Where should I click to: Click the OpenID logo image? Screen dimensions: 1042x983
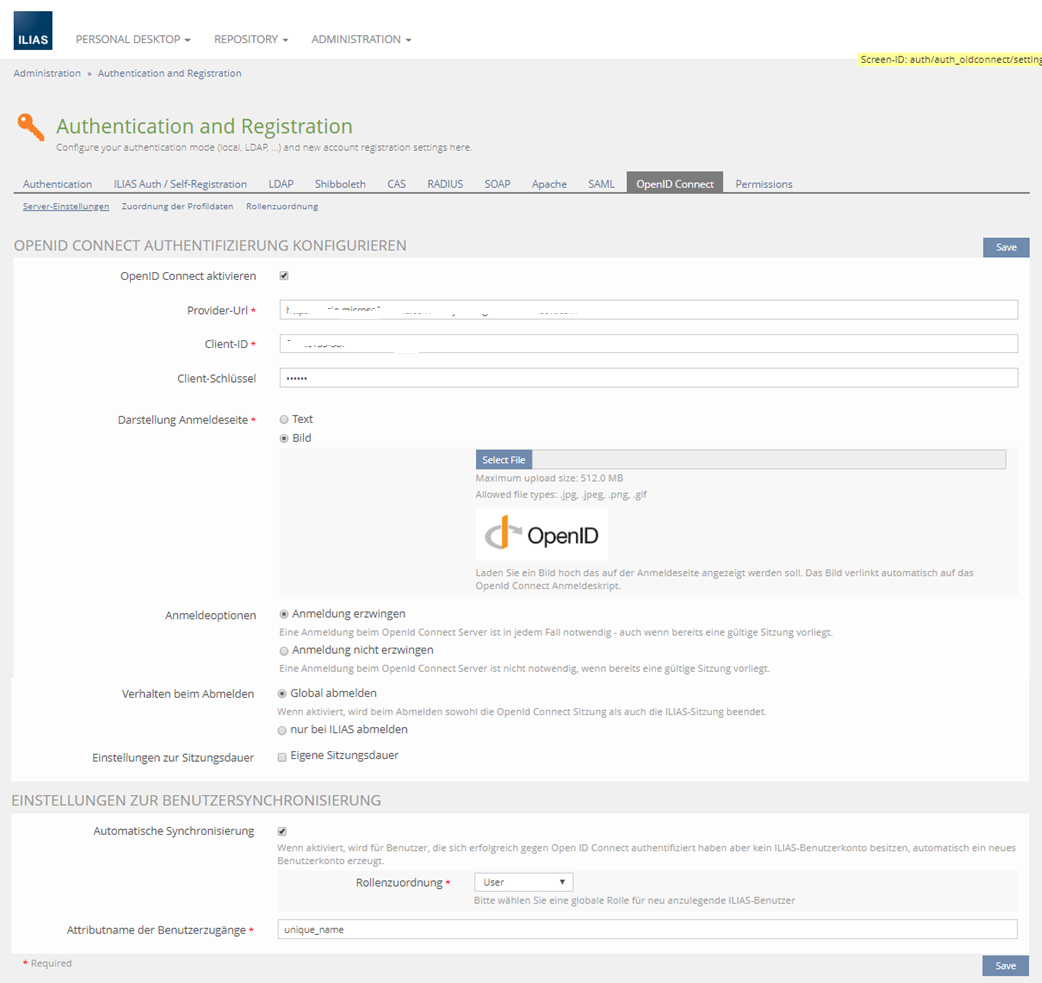pyautogui.click(x=542, y=535)
